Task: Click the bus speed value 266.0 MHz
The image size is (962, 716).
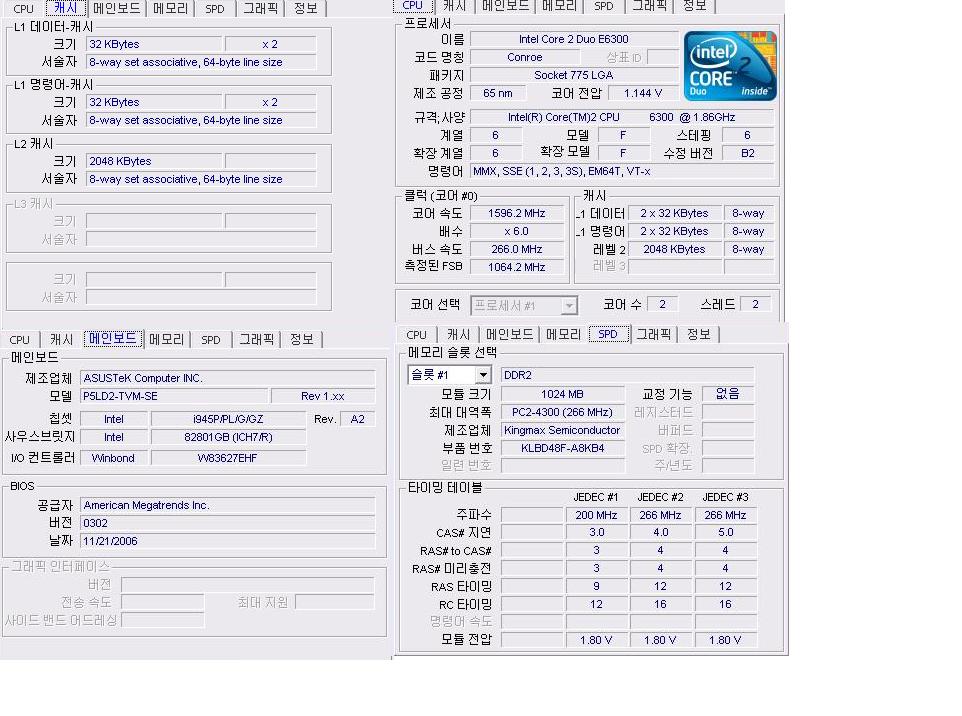Action: coord(517,249)
